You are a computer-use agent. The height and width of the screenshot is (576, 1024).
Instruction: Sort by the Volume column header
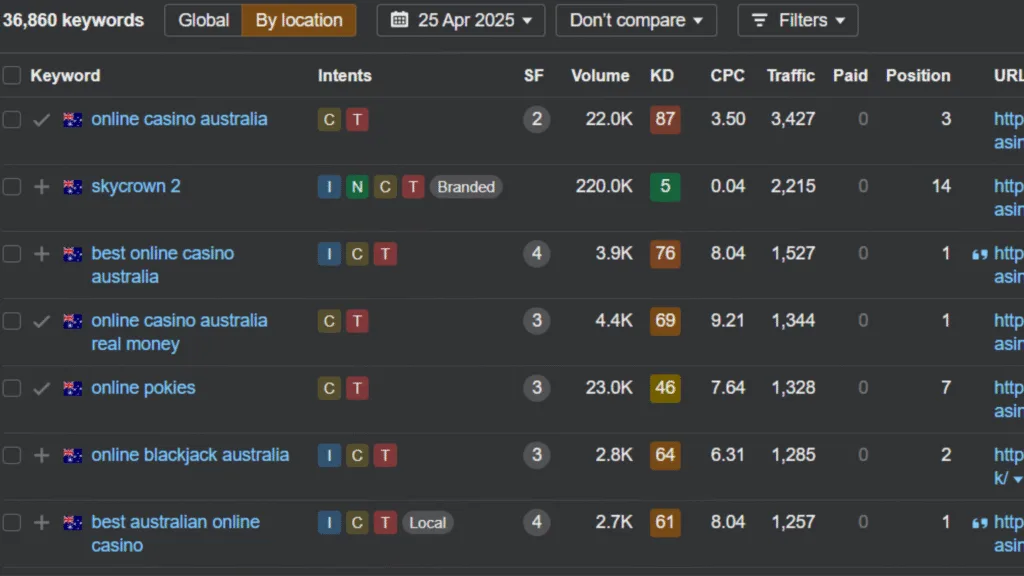(x=600, y=76)
